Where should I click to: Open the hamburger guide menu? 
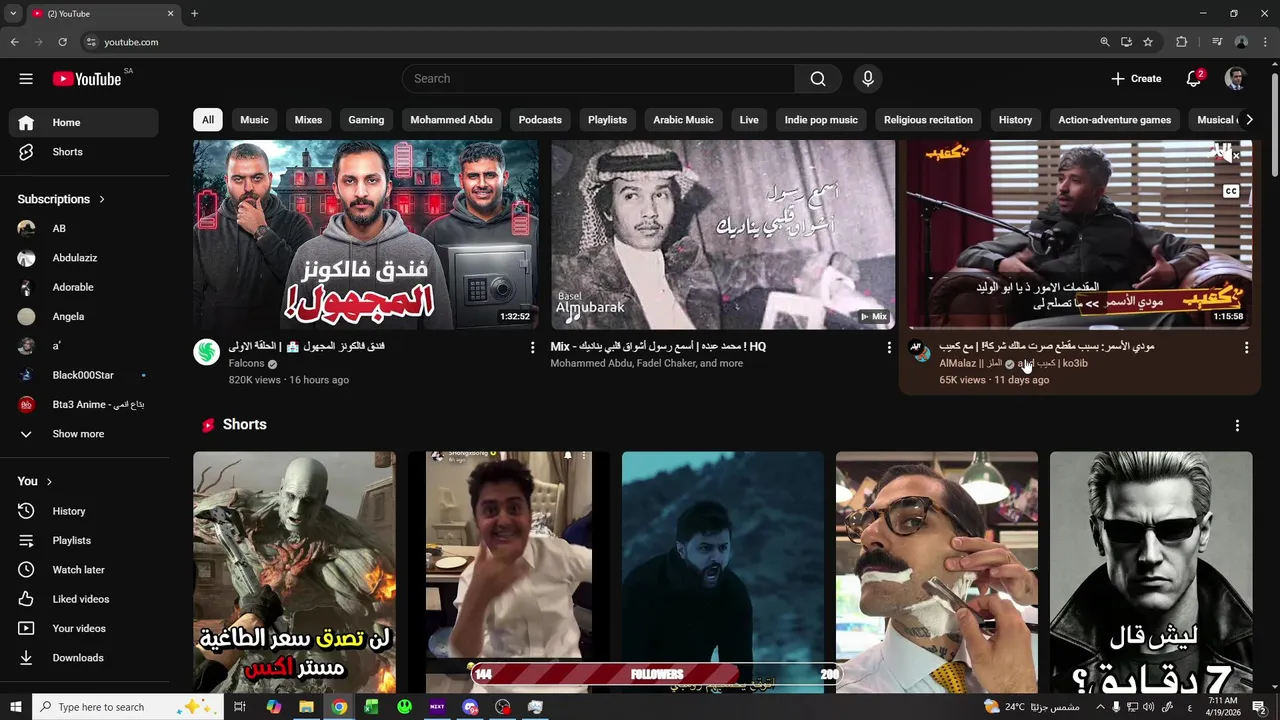26,79
